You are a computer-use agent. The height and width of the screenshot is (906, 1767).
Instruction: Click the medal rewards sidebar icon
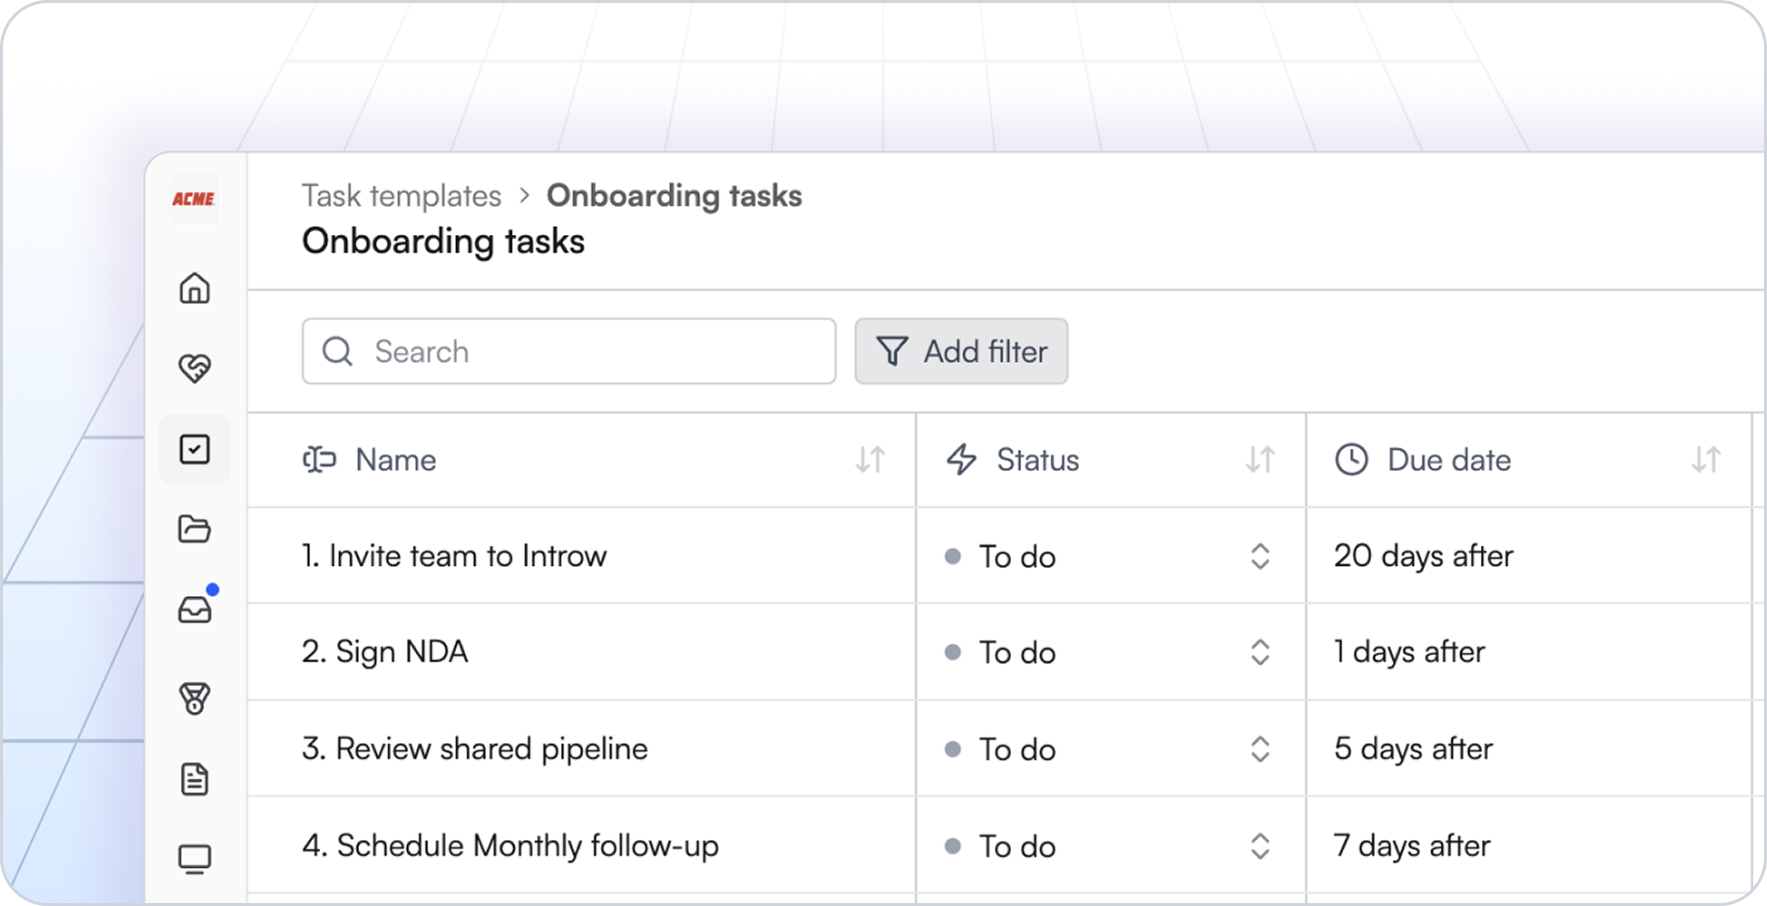point(195,698)
